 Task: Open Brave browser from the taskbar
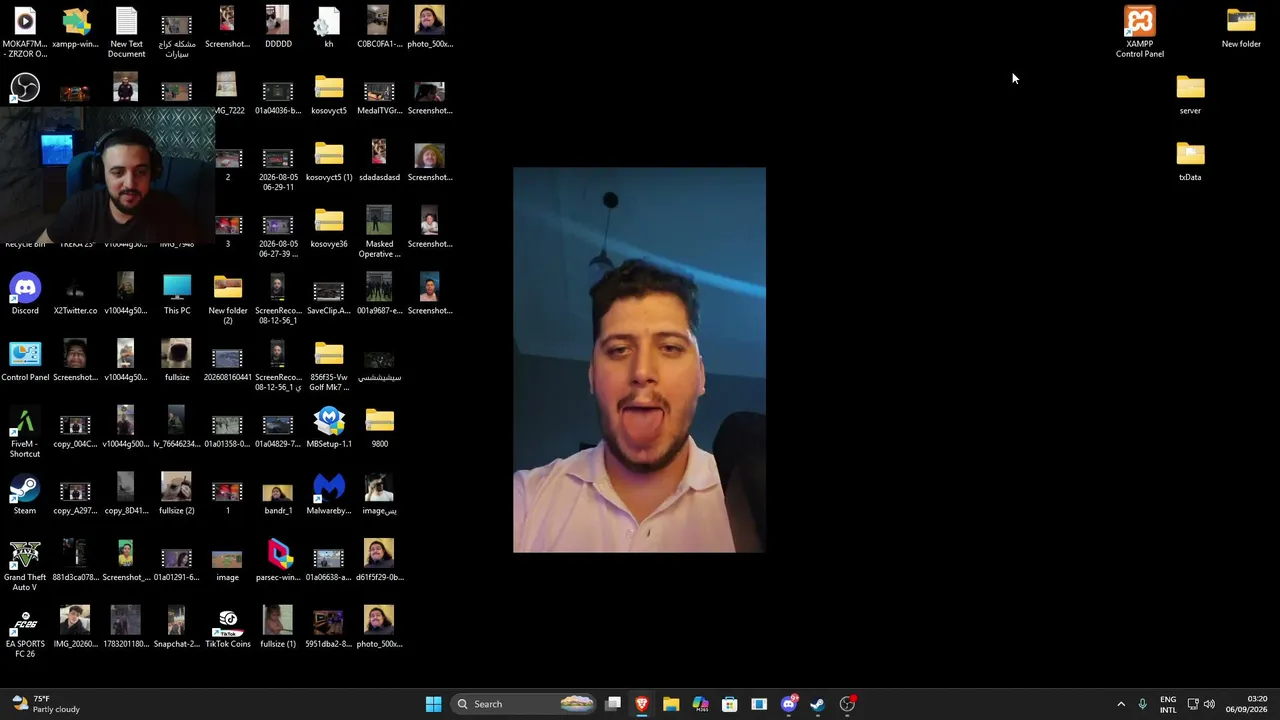click(x=642, y=704)
